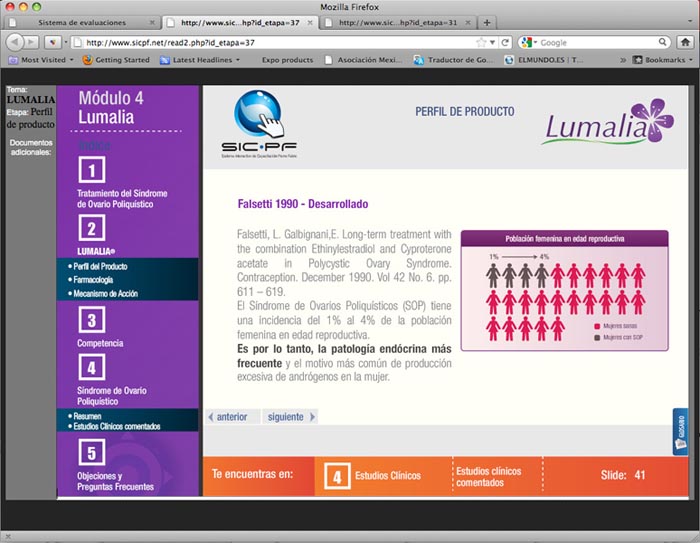Select LUMALIA section label
Viewport: 700px width, 543px height.
(x=96, y=251)
